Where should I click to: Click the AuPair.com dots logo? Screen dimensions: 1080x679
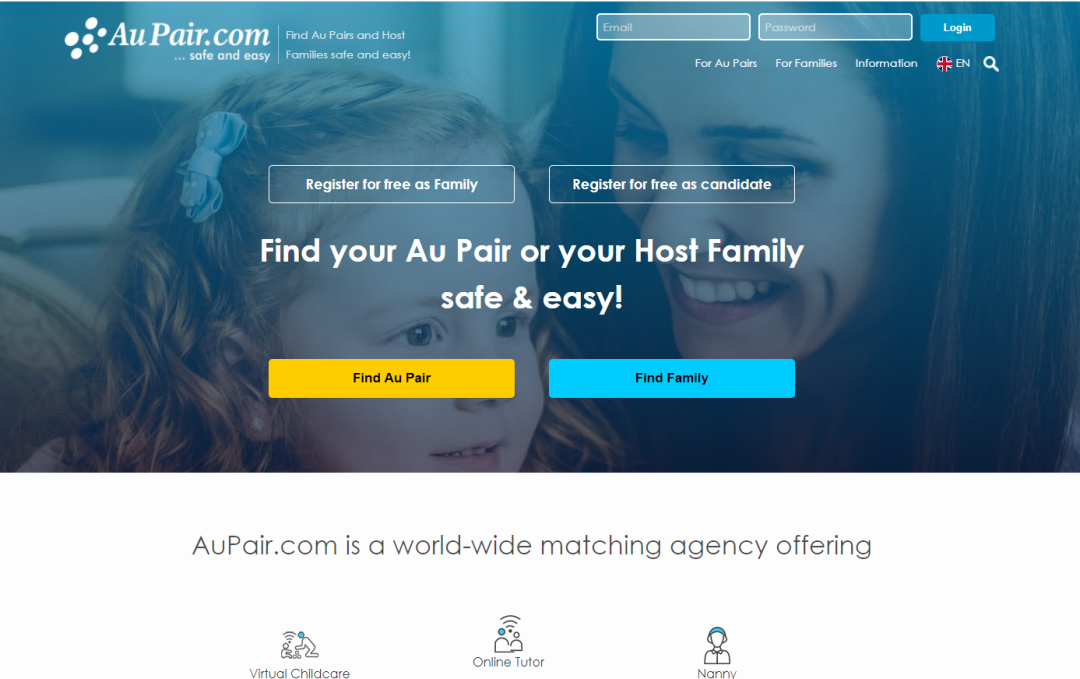(x=85, y=39)
